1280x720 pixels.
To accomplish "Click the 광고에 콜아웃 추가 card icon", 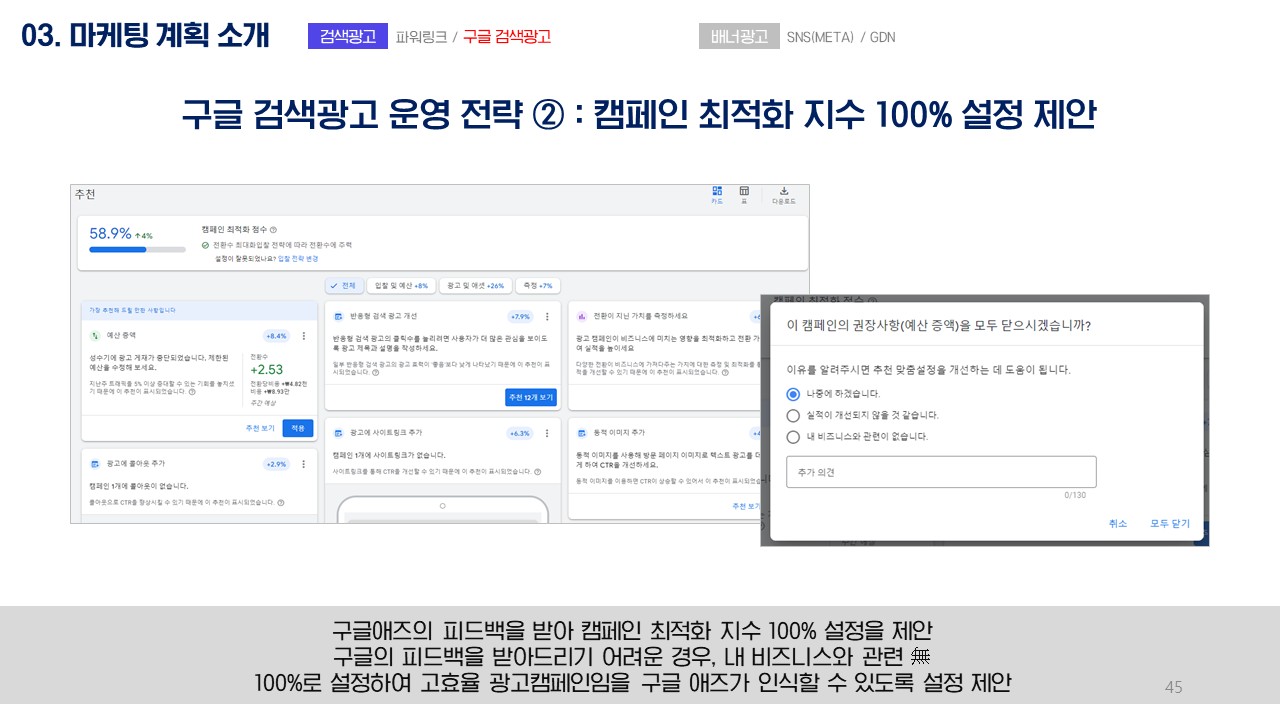I will [95, 464].
